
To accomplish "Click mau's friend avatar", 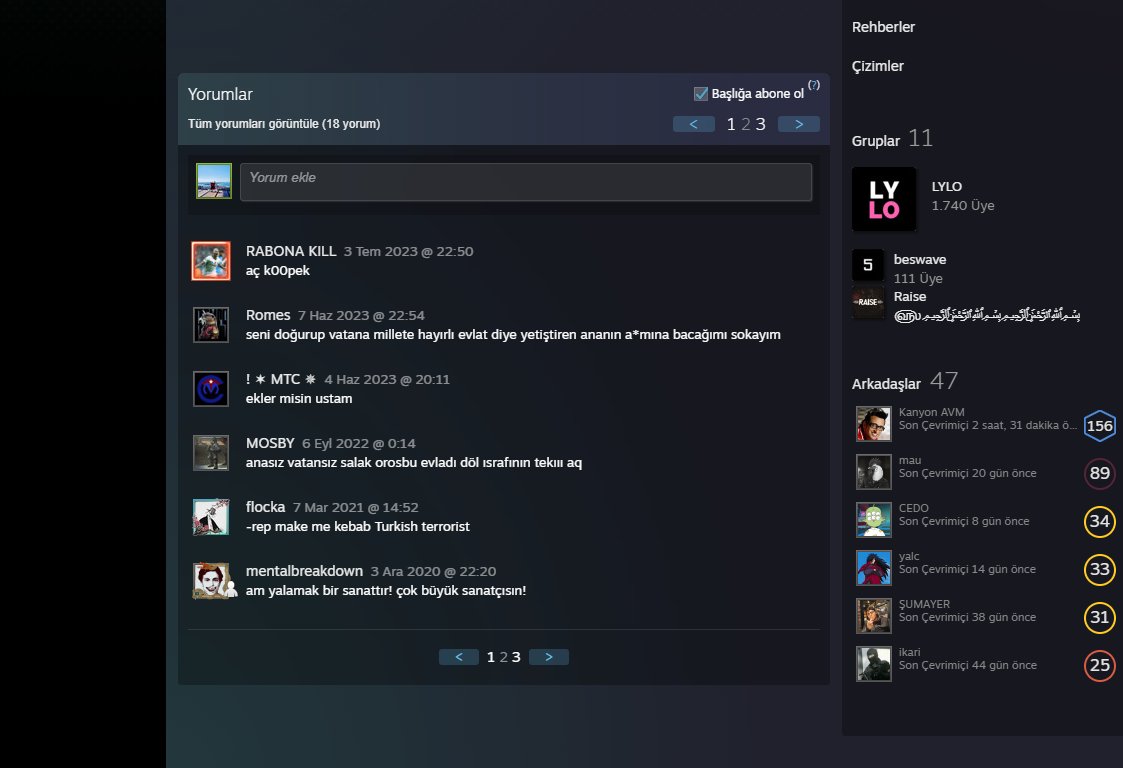I will pos(874,471).
